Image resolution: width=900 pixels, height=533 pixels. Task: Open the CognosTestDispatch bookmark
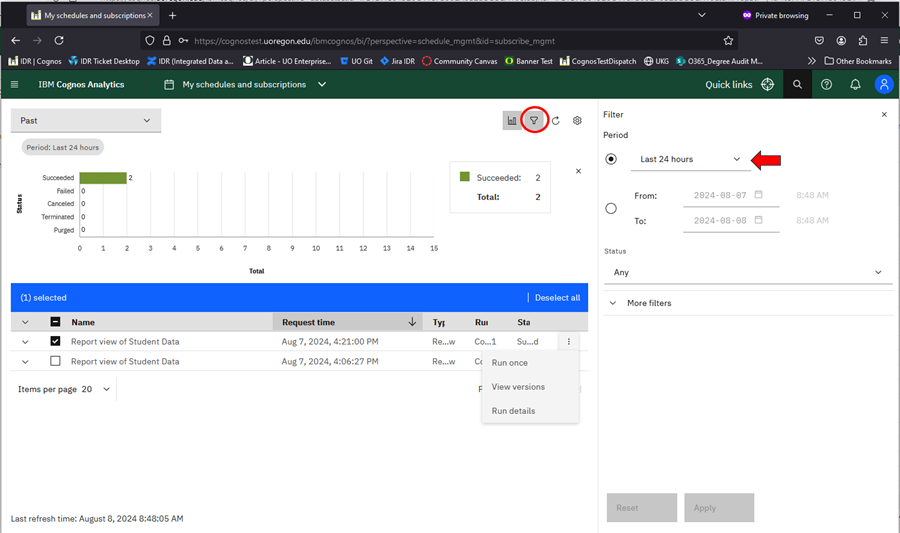tap(598, 61)
